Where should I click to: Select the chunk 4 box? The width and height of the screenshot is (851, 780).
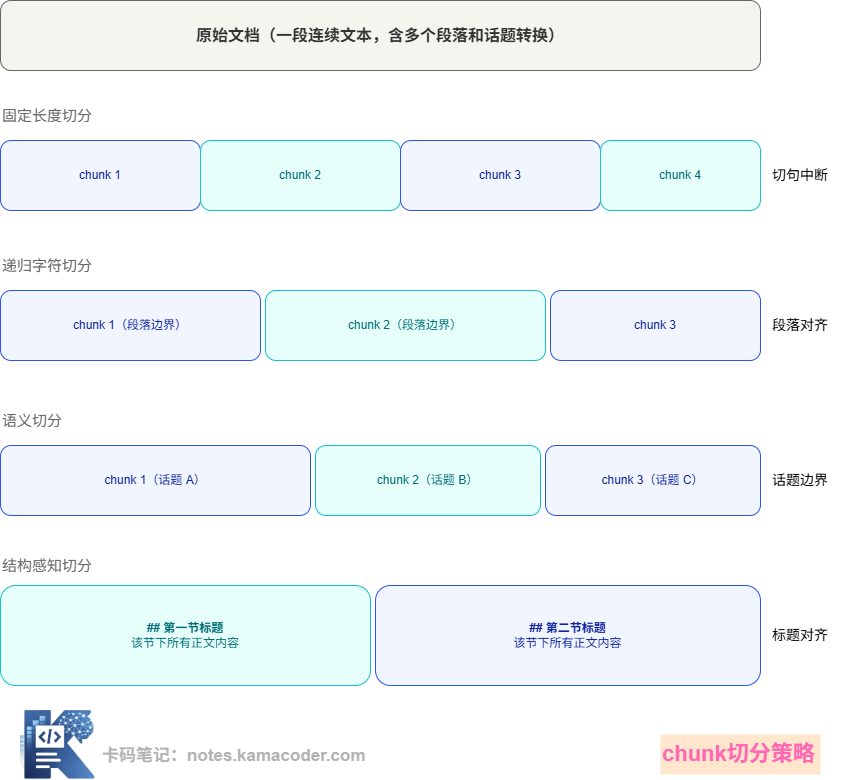pyautogui.click(x=681, y=175)
